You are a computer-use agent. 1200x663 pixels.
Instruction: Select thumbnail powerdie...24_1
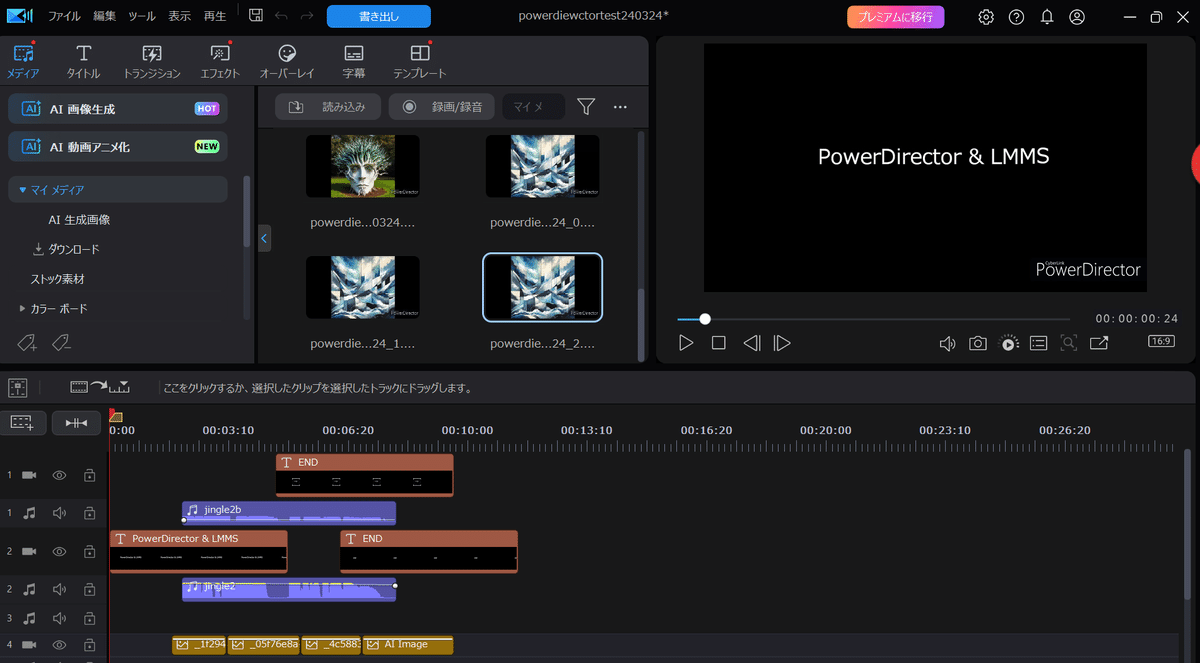tap(362, 288)
